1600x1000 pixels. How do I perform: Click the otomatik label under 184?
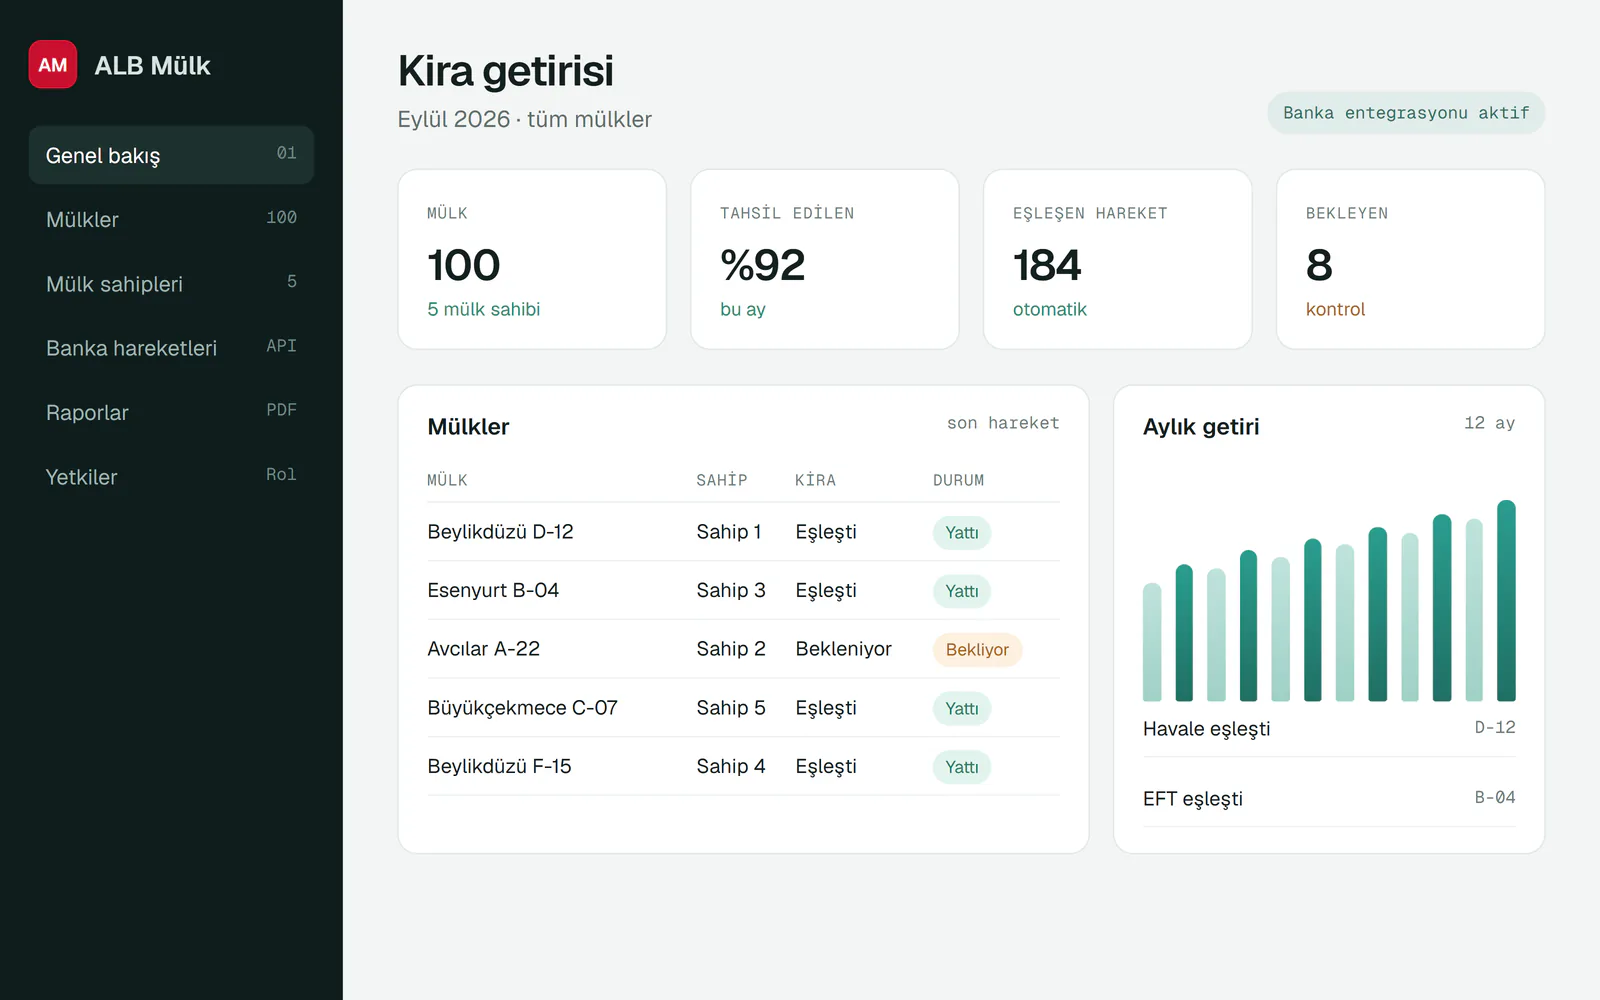(x=1050, y=309)
